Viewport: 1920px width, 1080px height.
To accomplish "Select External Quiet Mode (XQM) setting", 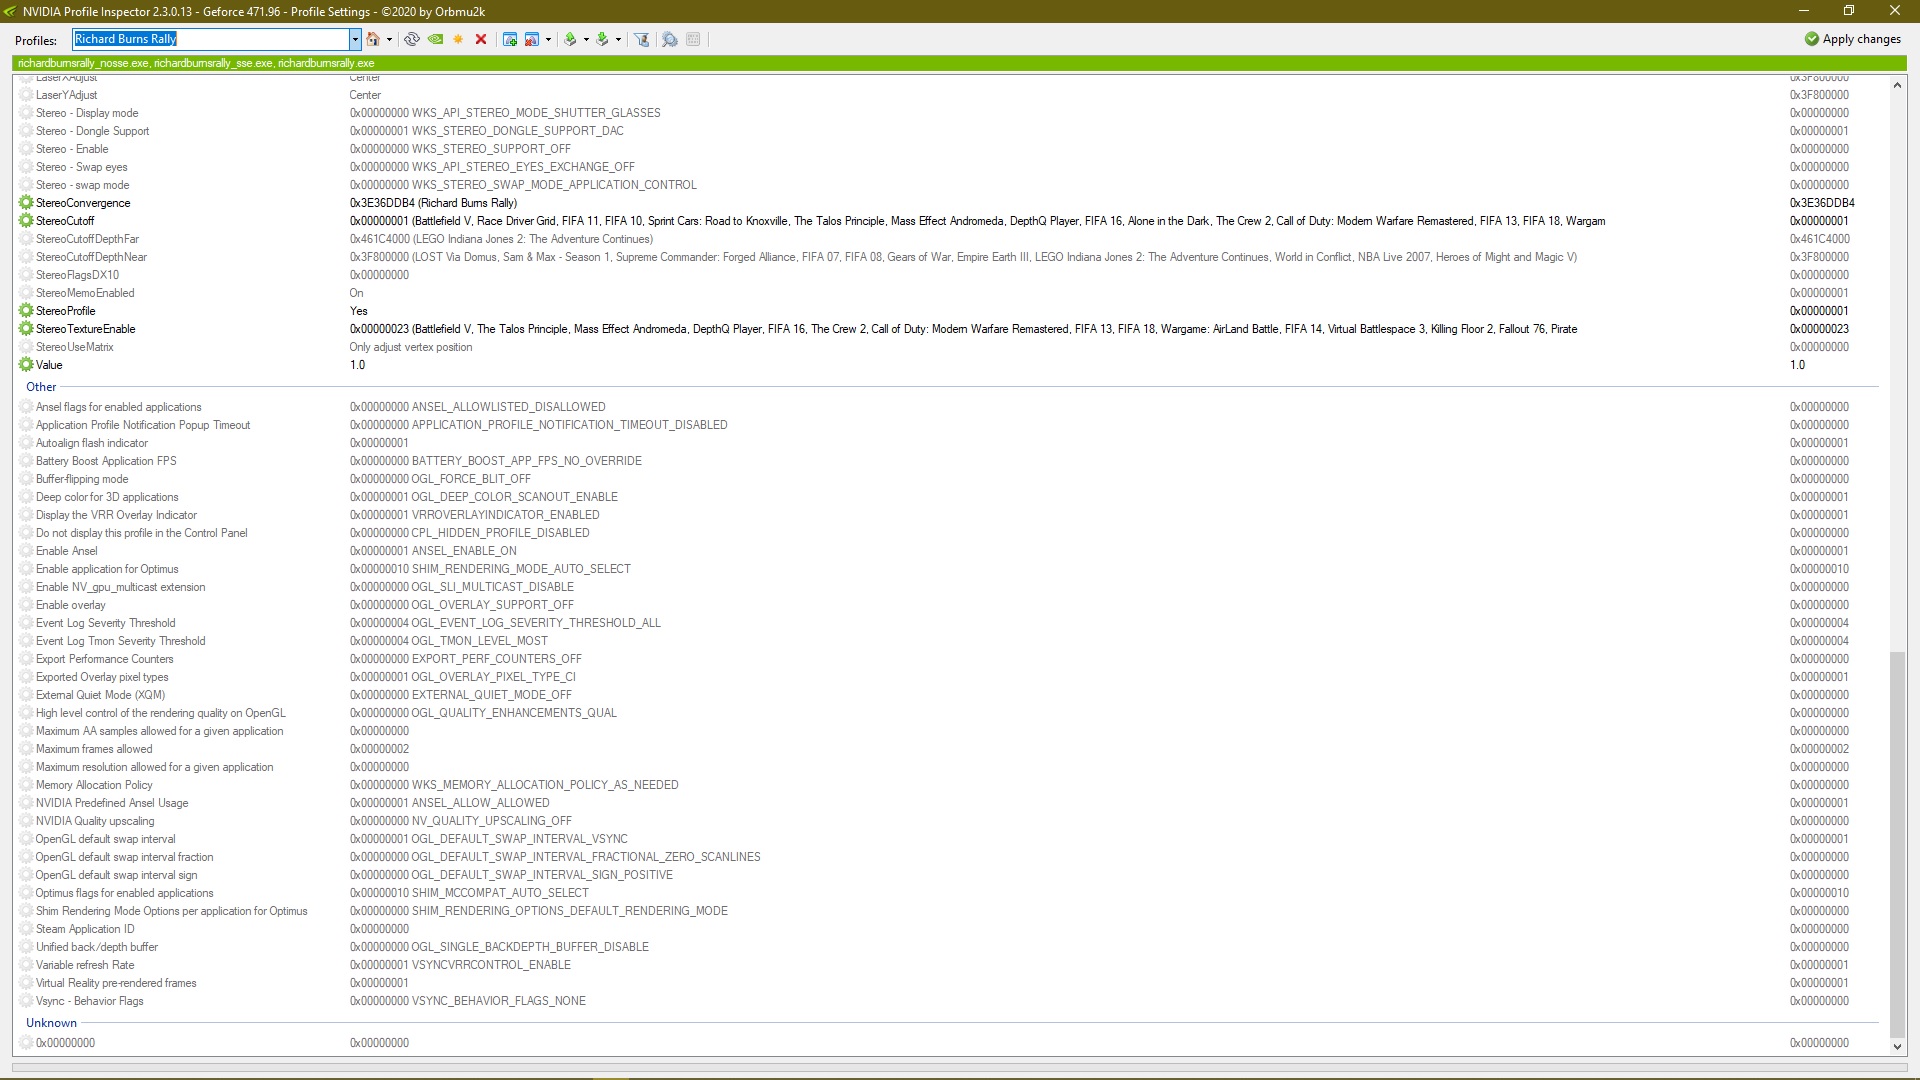I will coord(100,695).
